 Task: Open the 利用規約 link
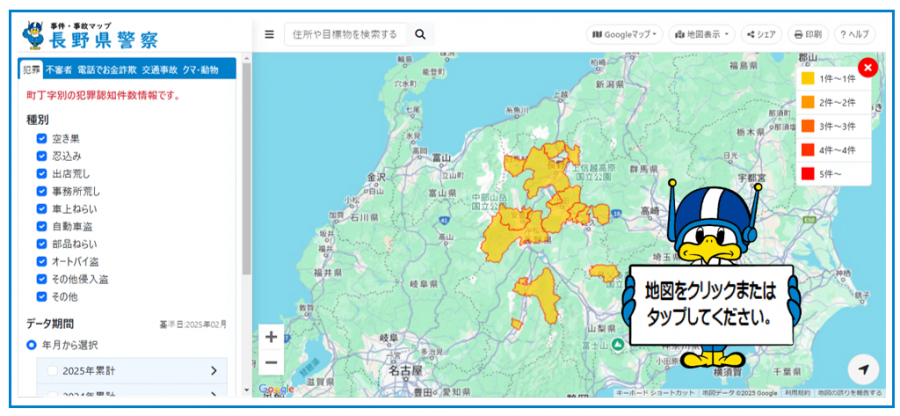(x=797, y=393)
